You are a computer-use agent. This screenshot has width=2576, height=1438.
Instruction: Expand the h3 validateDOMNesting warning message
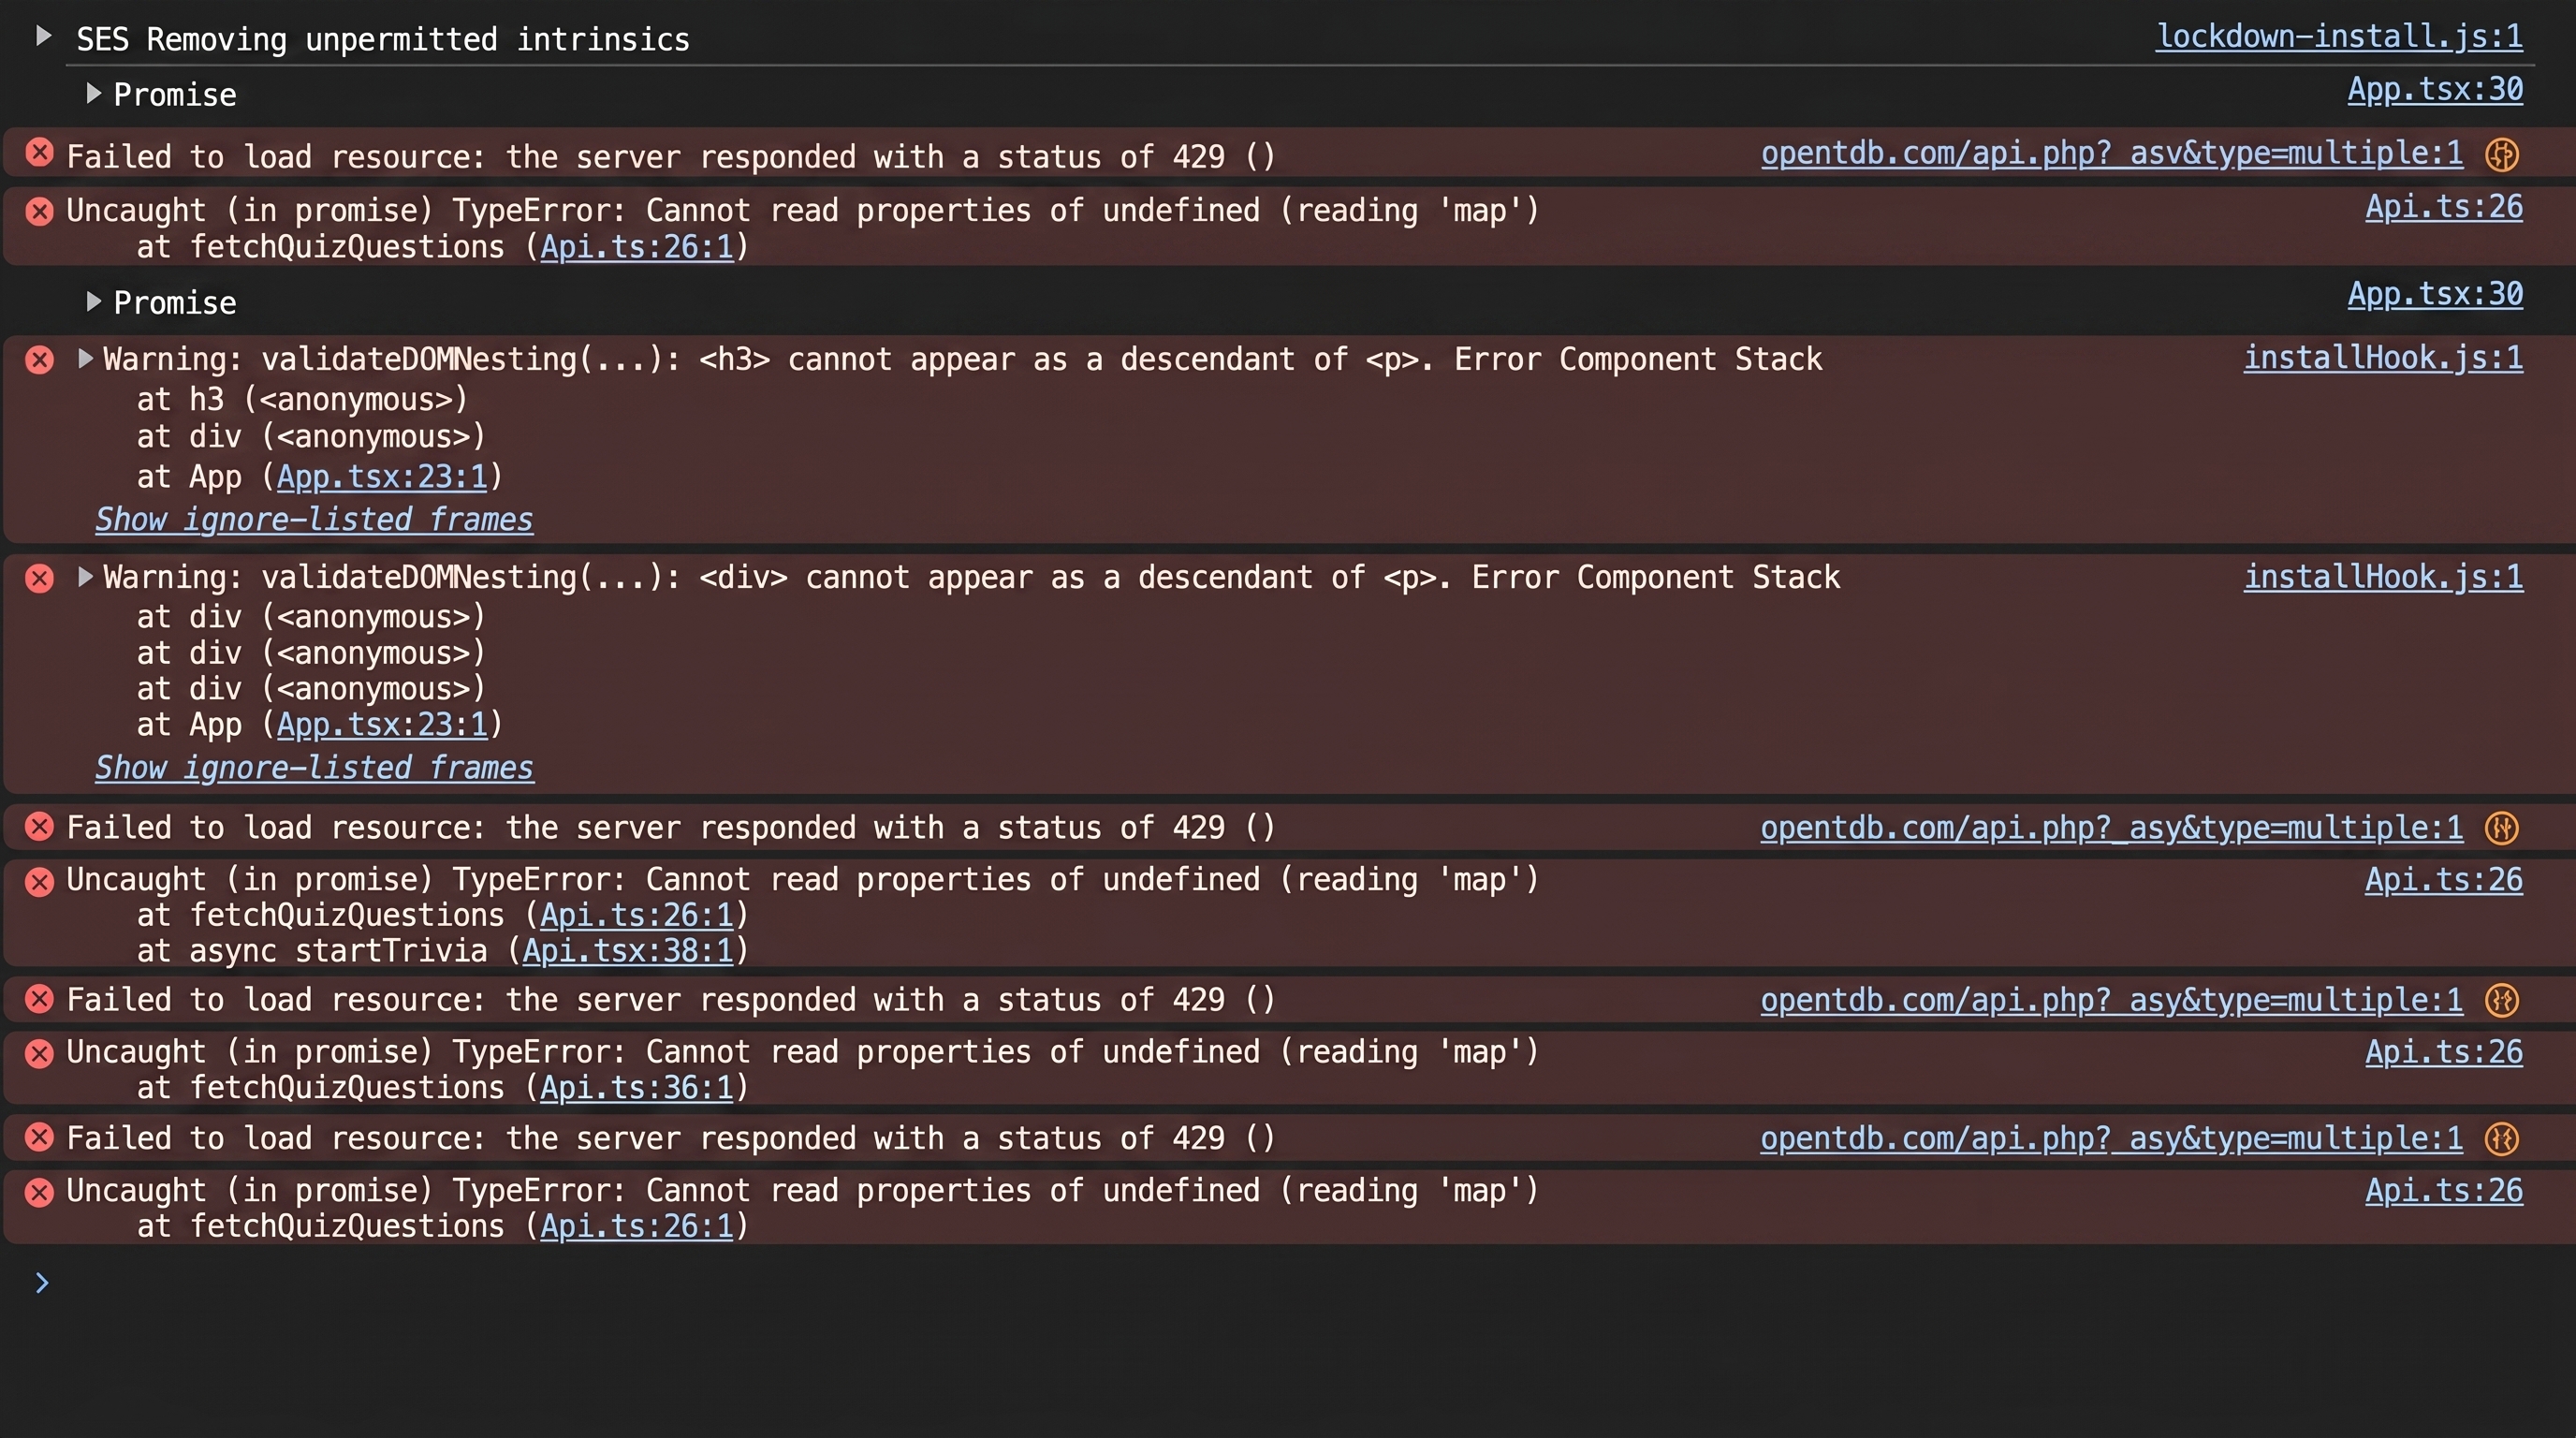coord(85,359)
